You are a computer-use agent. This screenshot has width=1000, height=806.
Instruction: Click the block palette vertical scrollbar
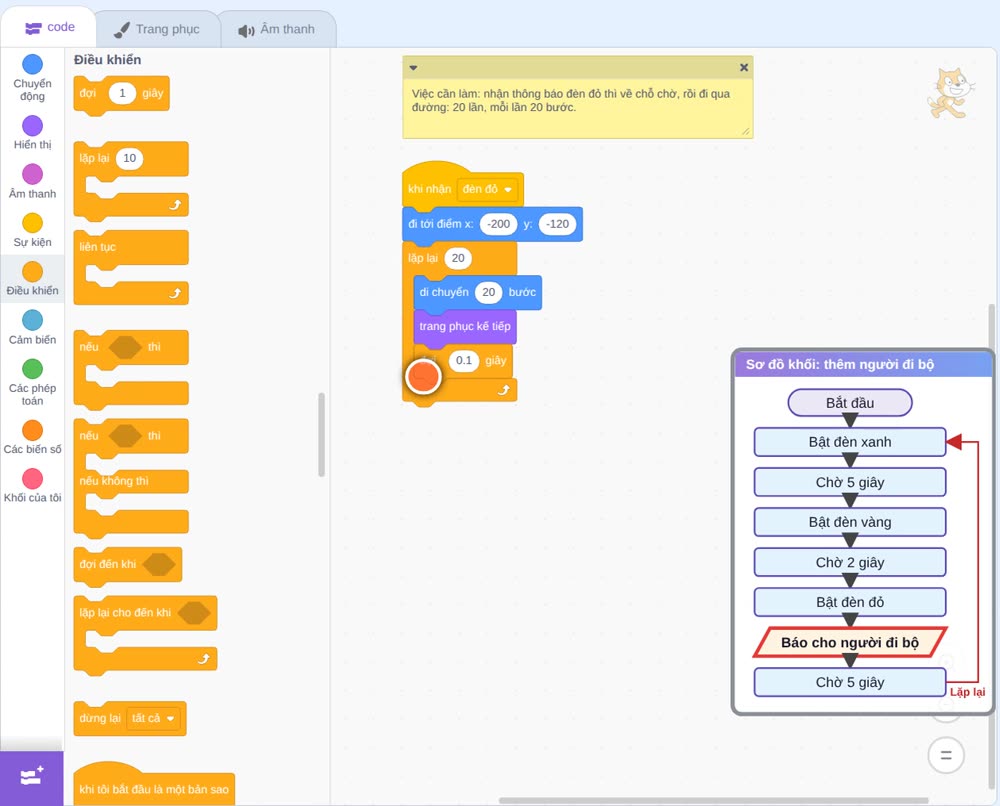(x=321, y=434)
